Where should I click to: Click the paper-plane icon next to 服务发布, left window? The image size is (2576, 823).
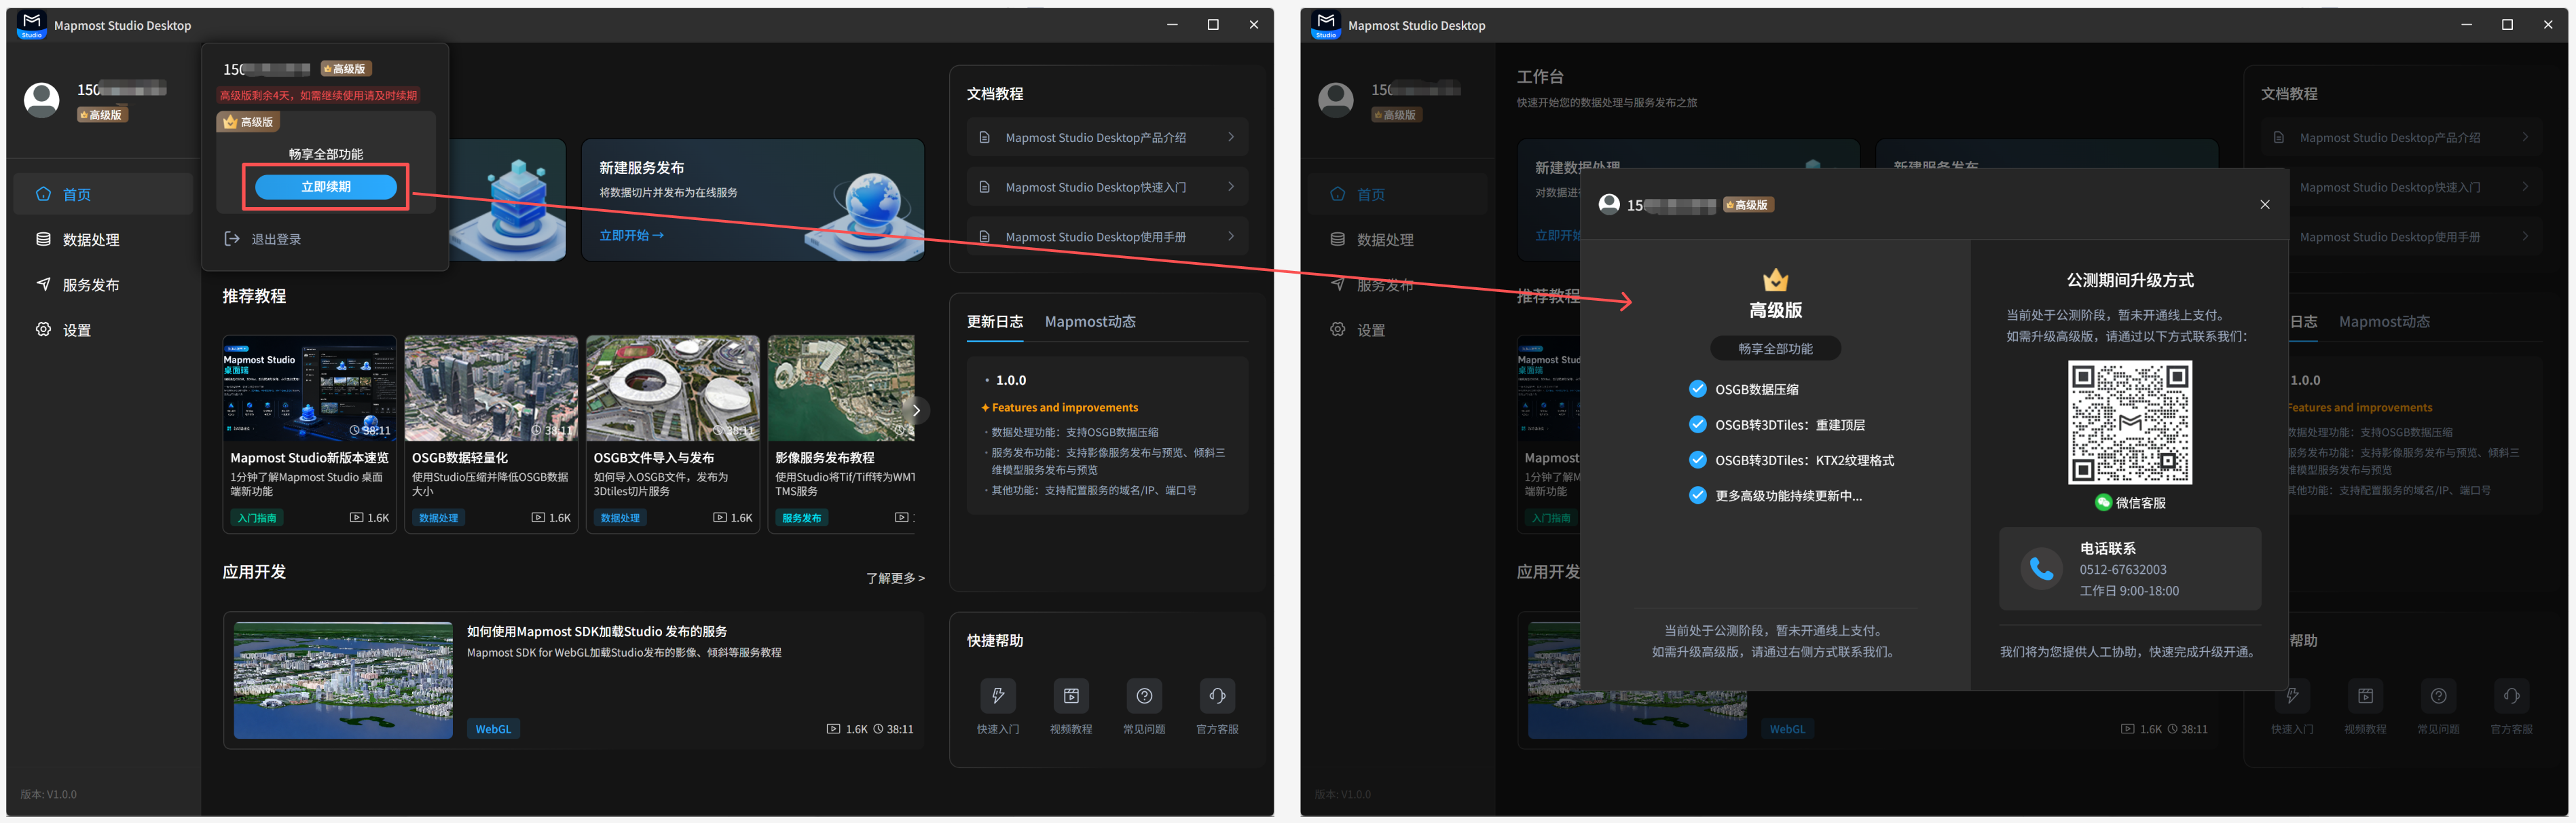coord(43,284)
